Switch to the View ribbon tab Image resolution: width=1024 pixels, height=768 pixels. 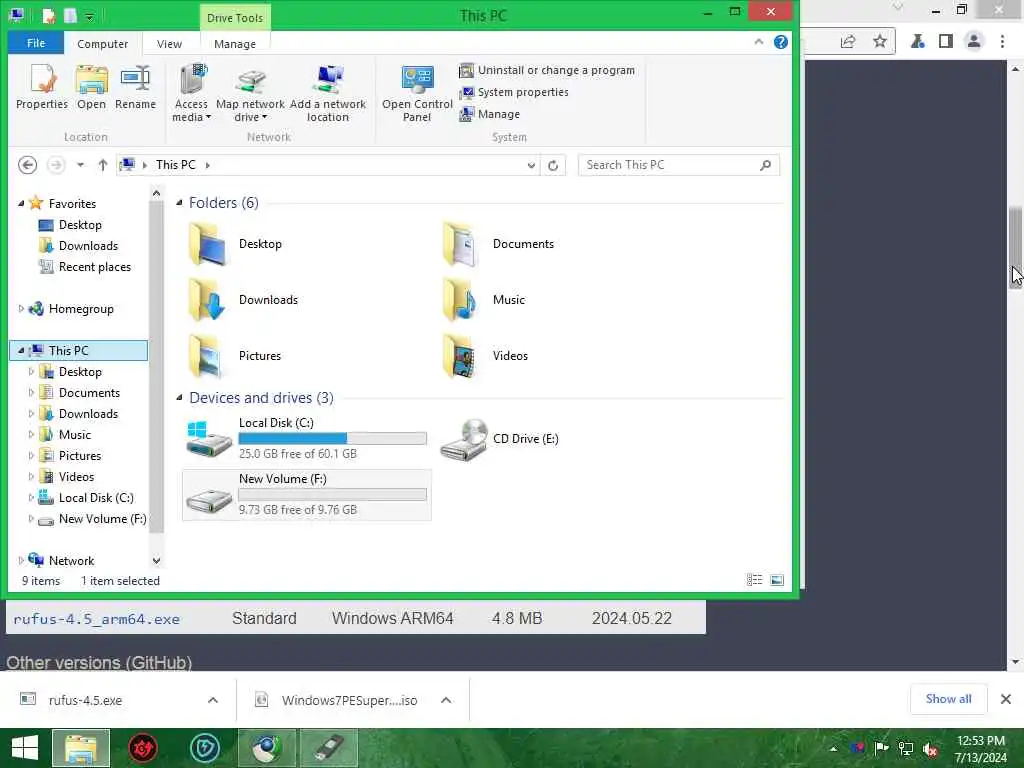coord(169,44)
